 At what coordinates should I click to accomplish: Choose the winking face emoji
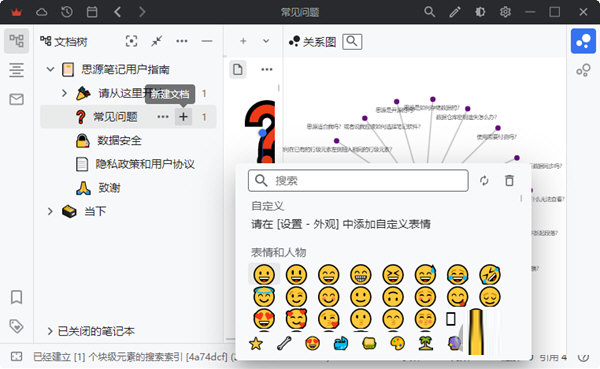pyautogui.click(x=296, y=297)
